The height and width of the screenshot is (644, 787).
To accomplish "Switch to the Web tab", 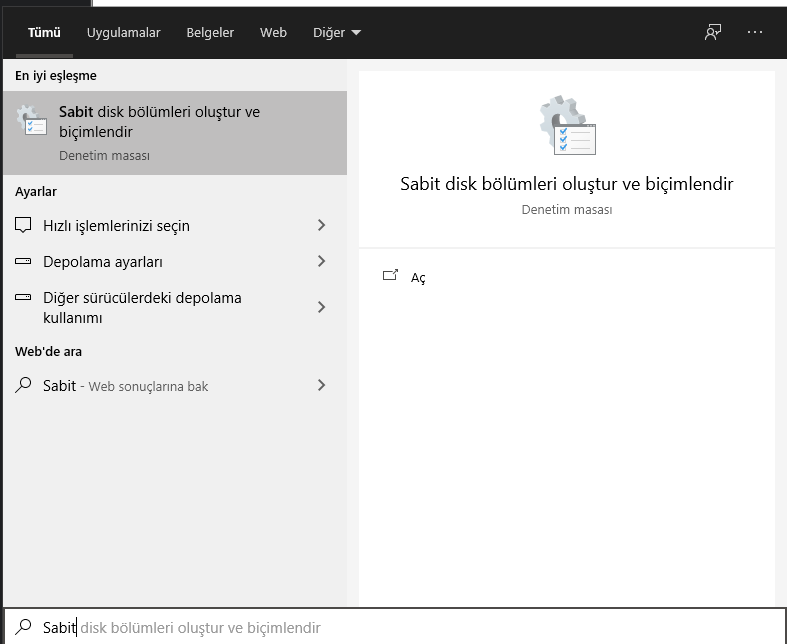I will [x=273, y=33].
